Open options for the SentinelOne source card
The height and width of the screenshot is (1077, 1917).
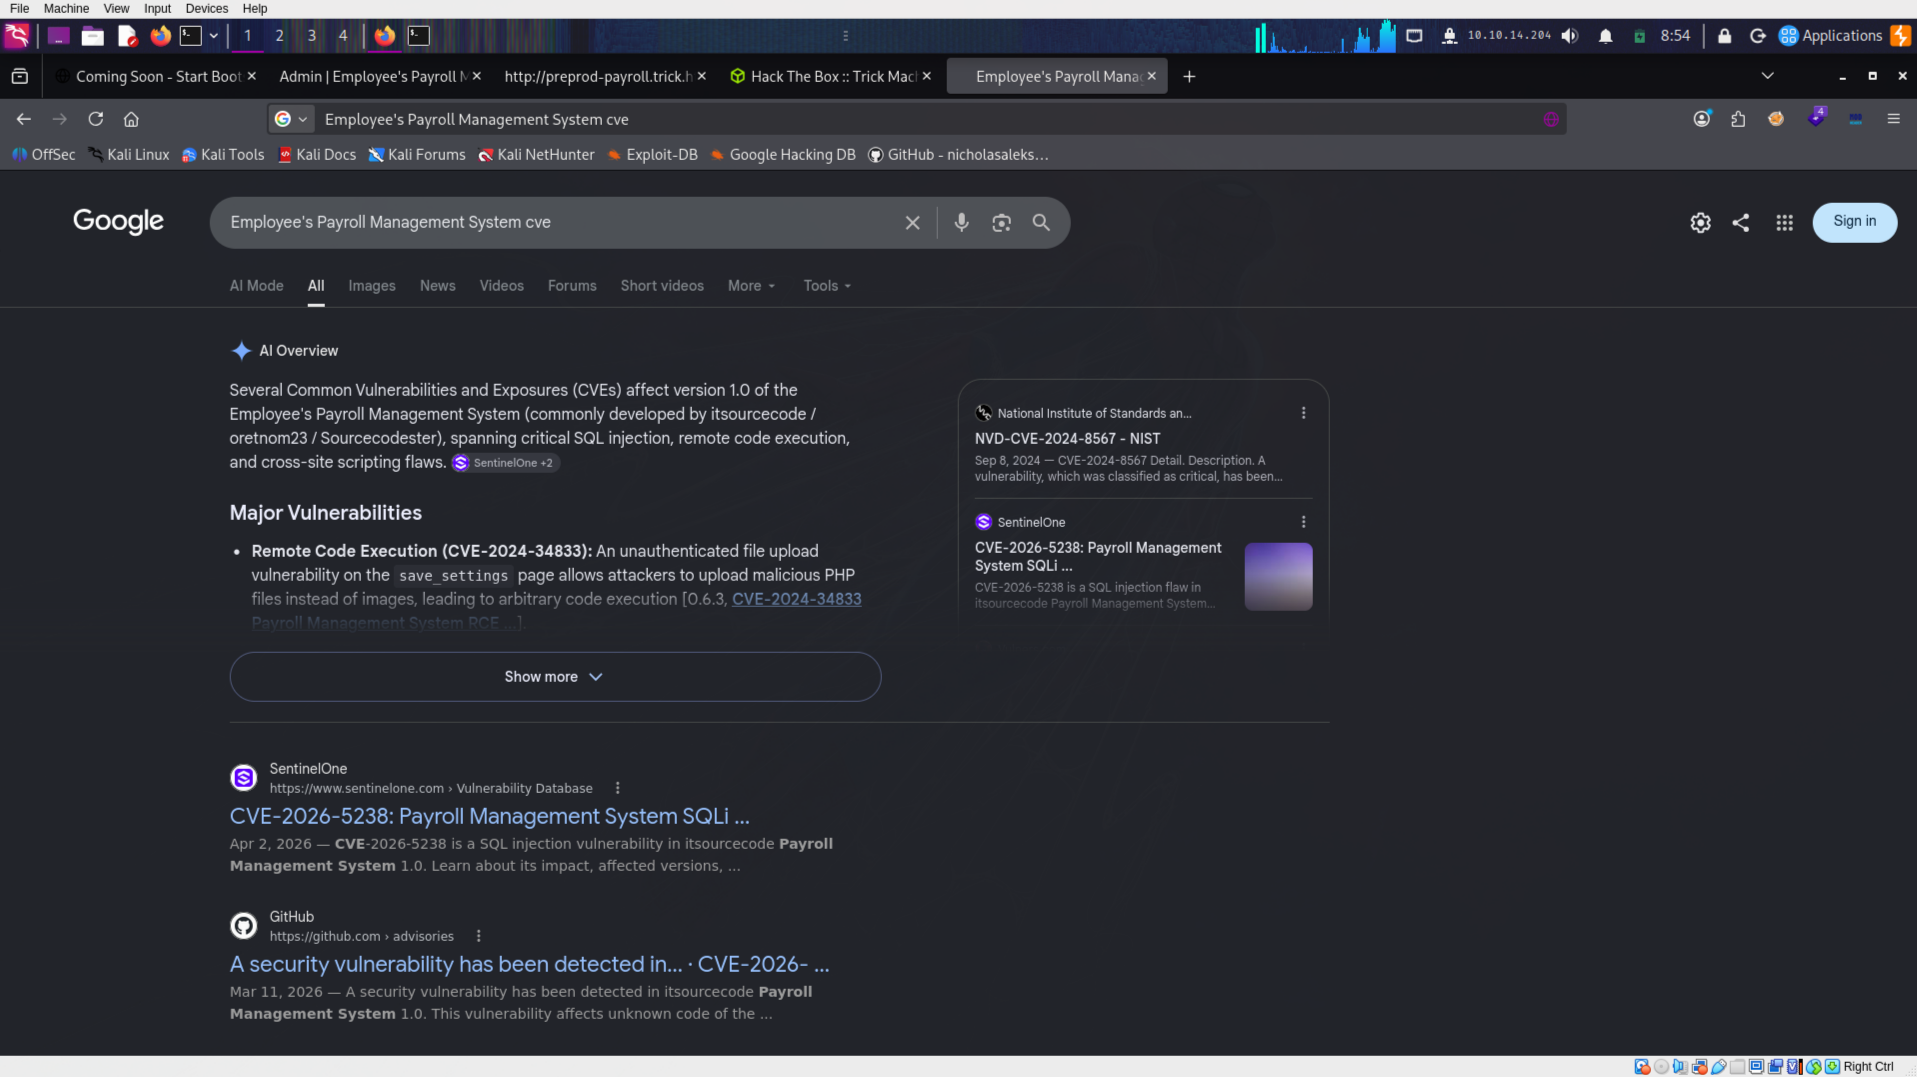click(x=1303, y=522)
